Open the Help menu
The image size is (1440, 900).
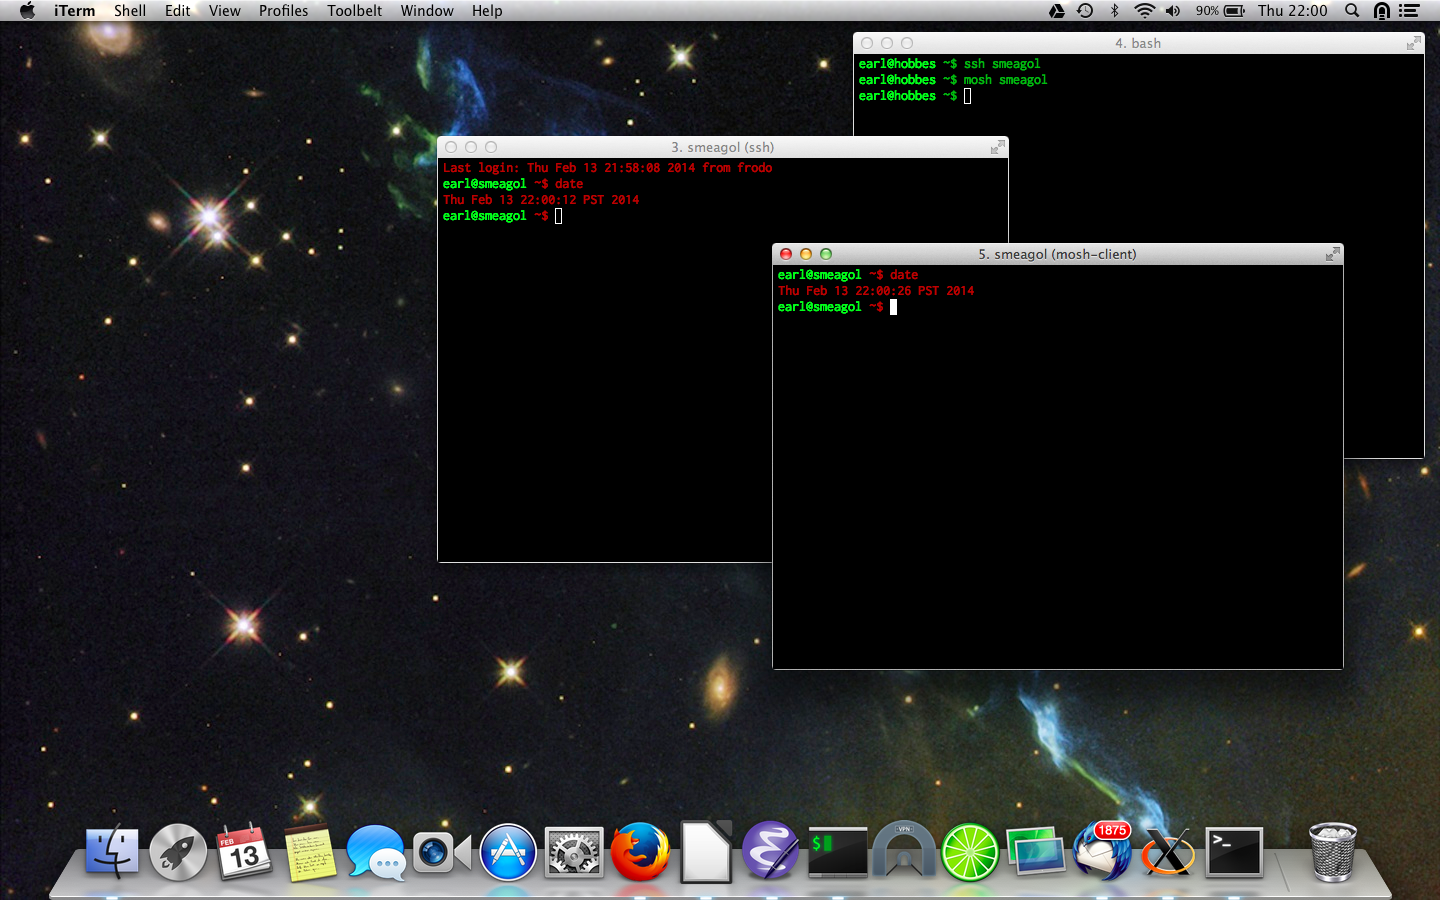pos(487,11)
